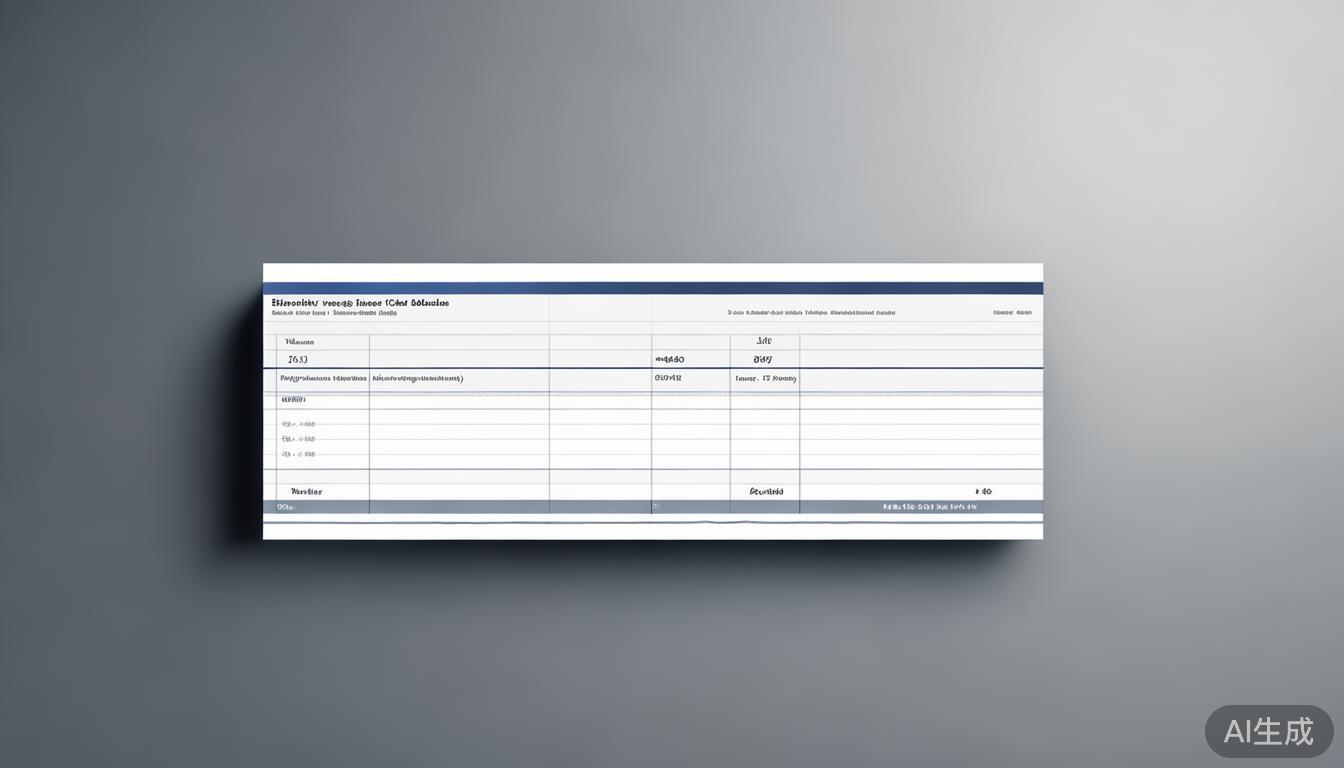
Task: Select the bold title text of the form
Action: 360,302
